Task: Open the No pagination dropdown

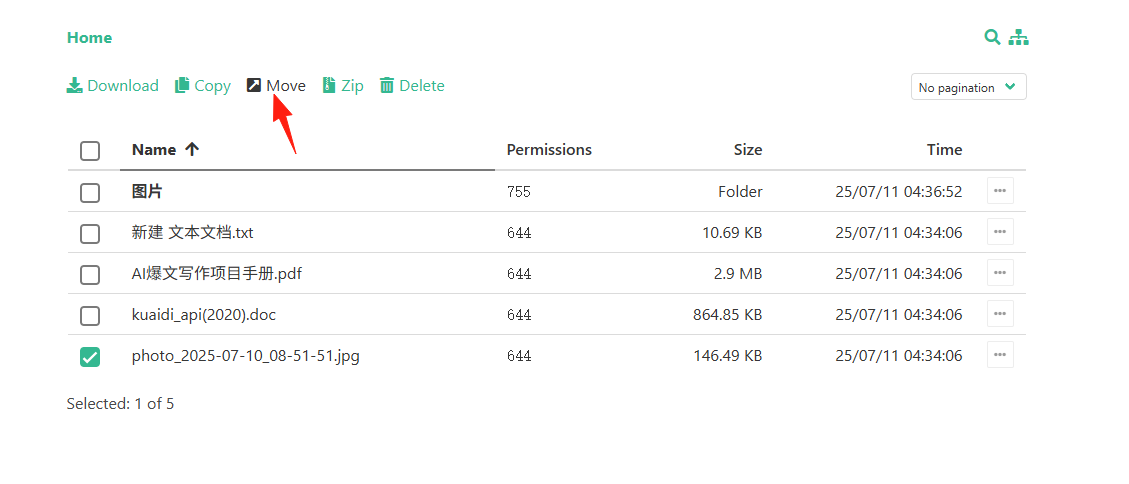Action: [968, 87]
